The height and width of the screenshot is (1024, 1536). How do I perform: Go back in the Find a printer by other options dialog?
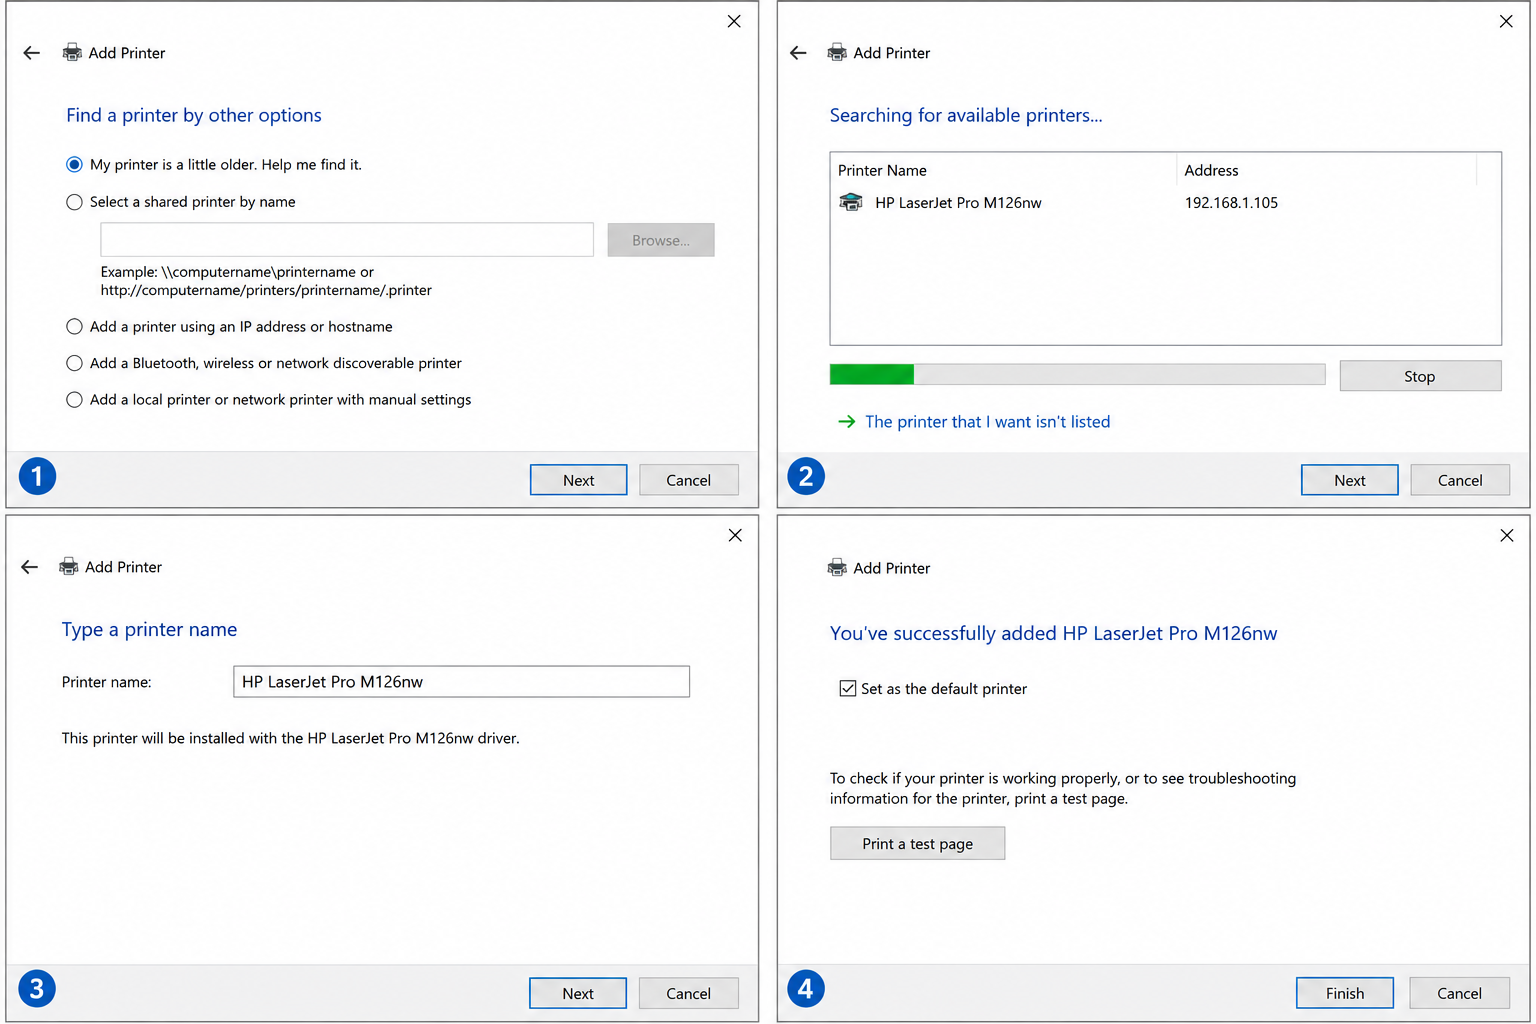click(32, 53)
